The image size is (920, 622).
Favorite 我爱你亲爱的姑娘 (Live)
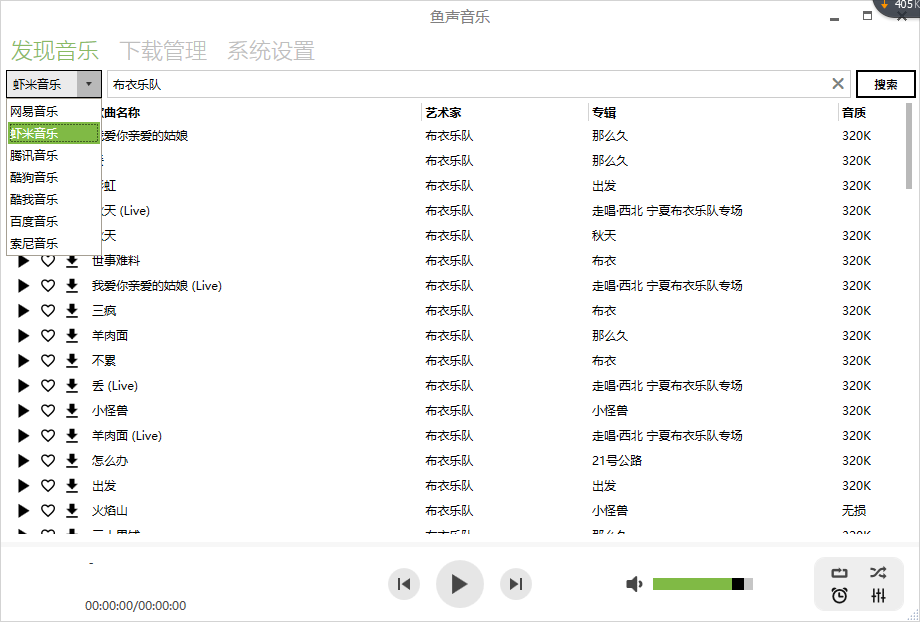click(48, 286)
